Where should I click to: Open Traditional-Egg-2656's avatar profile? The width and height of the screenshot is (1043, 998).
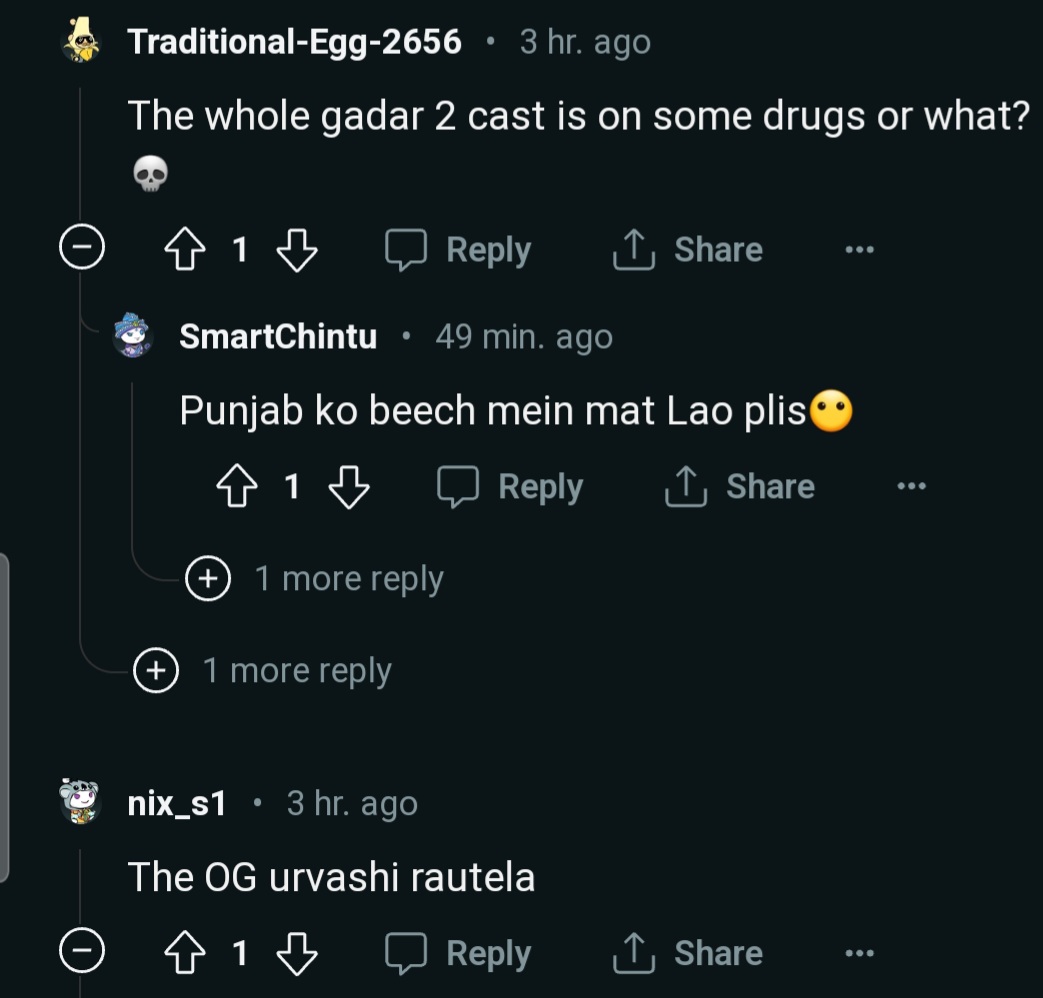click(x=83, y=42)
